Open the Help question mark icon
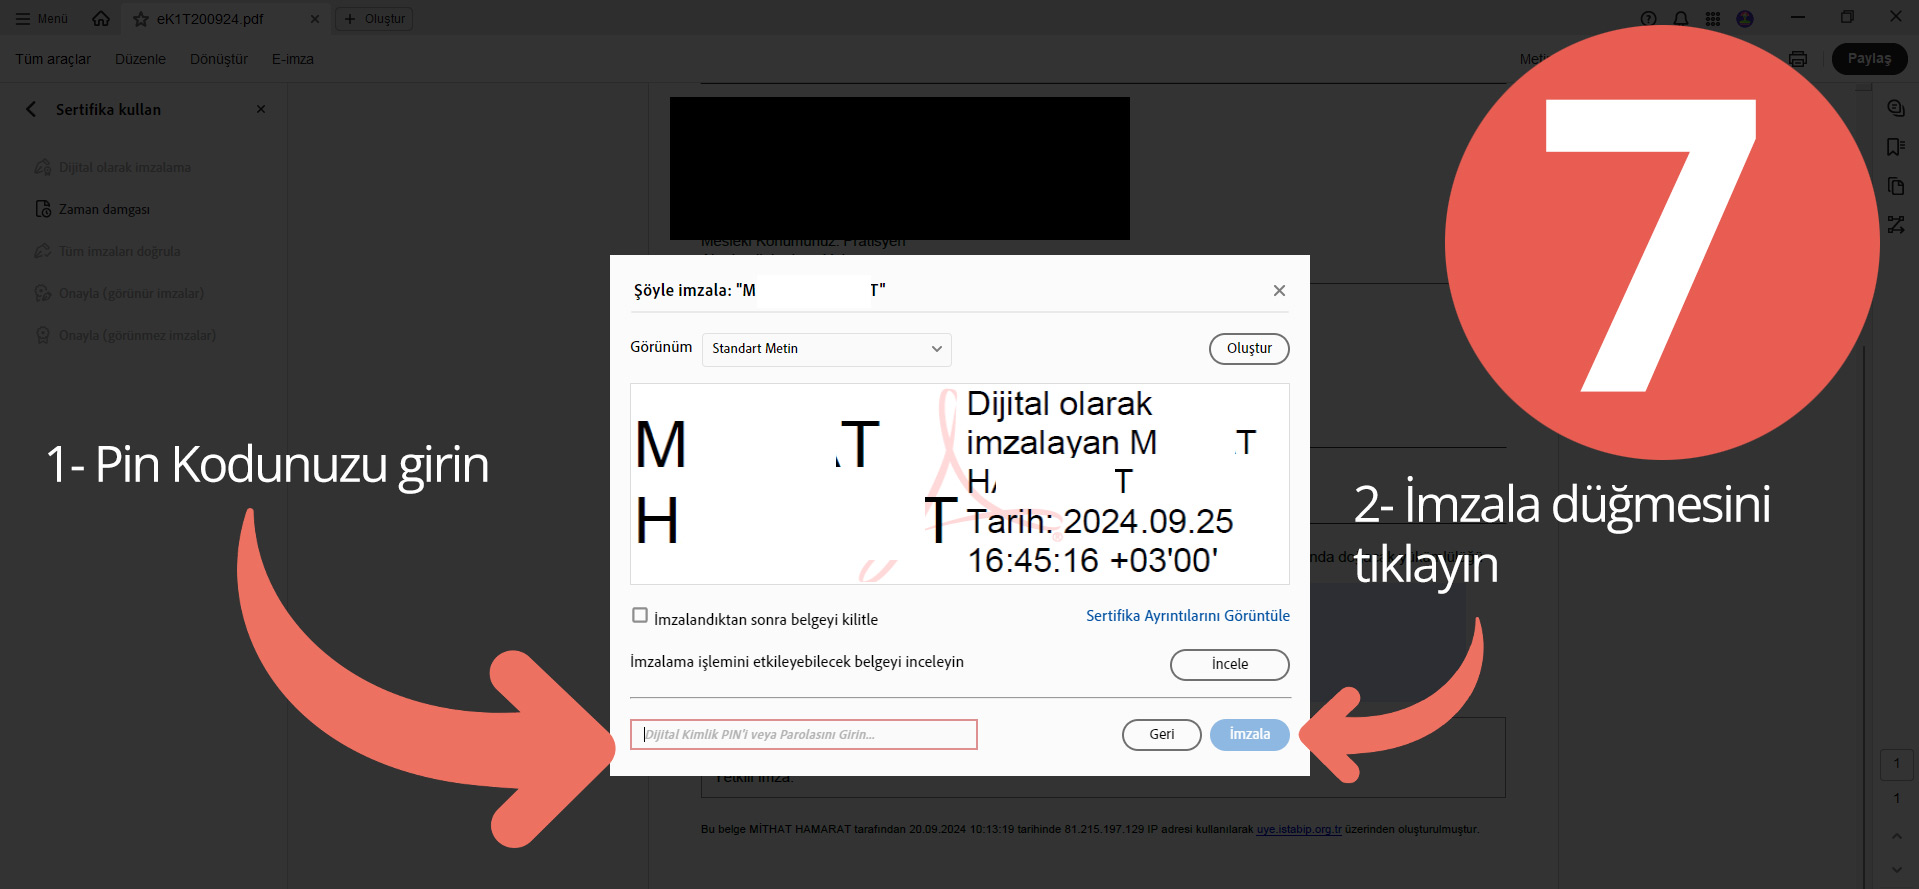The width and height of the screenshot is (1919, 889). (x=1649, y=19)
